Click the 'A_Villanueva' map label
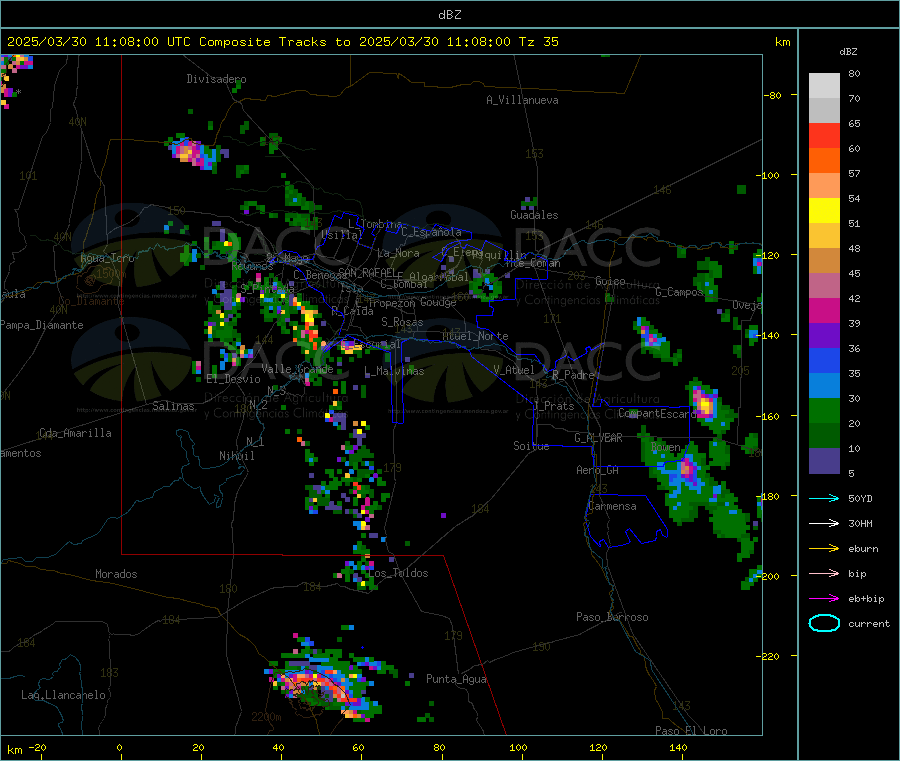The height and width of the screenshot is (761, 900). point(522,100)
